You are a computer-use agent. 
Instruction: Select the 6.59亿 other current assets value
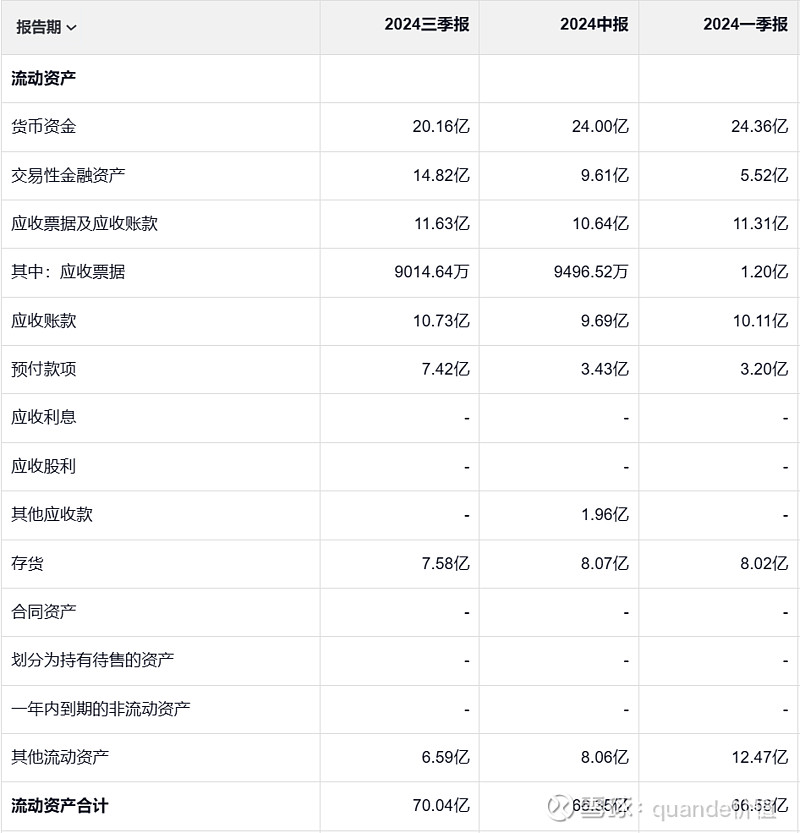pos(445,757)
